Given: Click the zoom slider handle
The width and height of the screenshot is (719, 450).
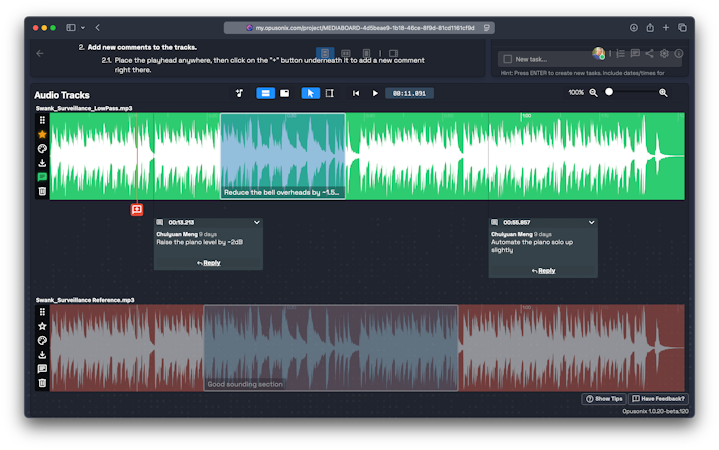Looking at the screenshot, I should tap(609, 92).
